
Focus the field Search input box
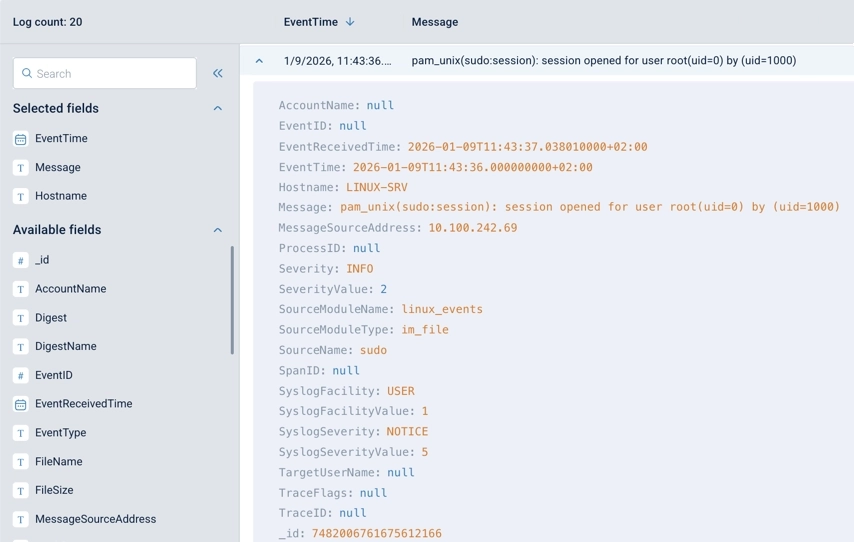105,73
